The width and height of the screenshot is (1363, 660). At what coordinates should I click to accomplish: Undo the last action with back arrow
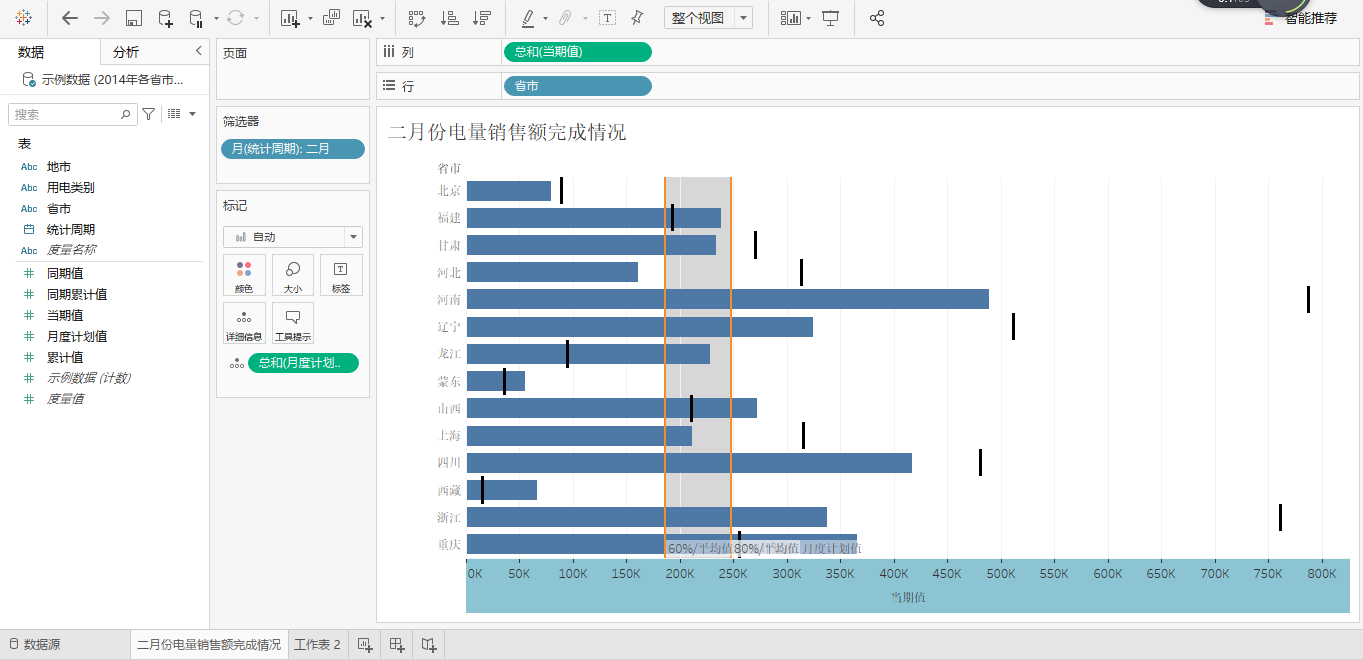pos(69,18)
